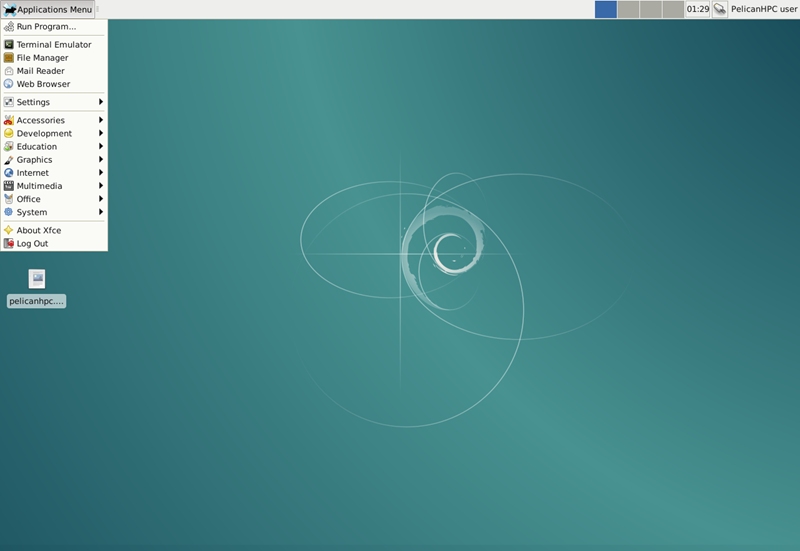Expand the Education submenu arrow

click(x=101, y=146)
